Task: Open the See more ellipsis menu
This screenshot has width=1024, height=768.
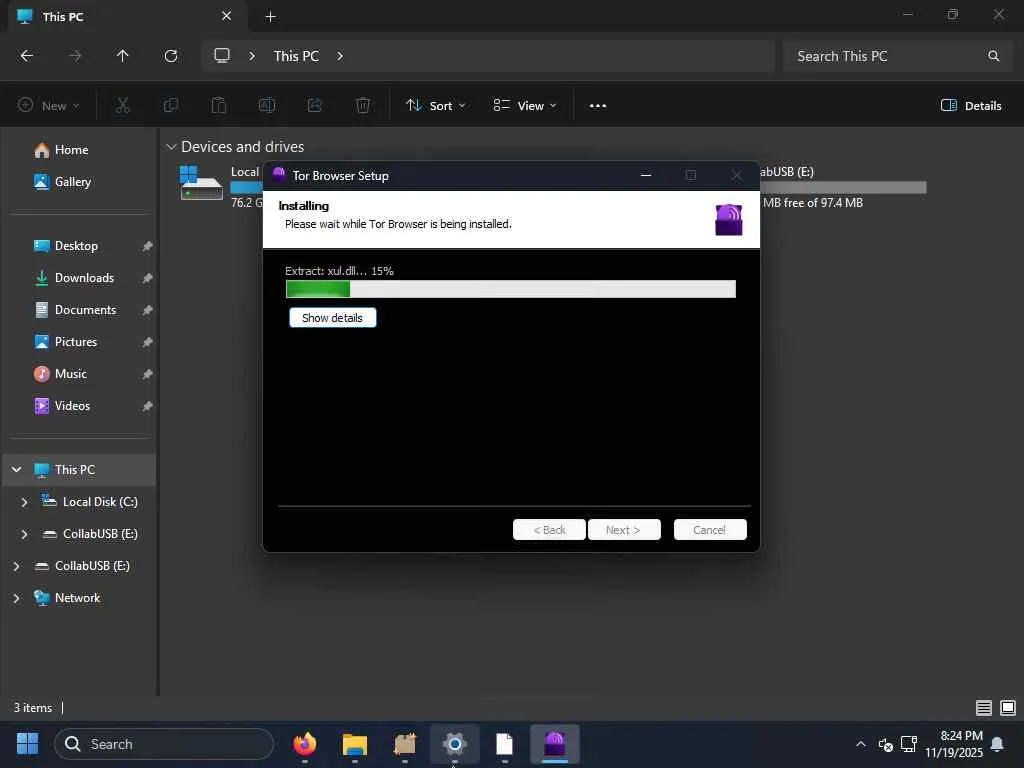Action: 598,106
